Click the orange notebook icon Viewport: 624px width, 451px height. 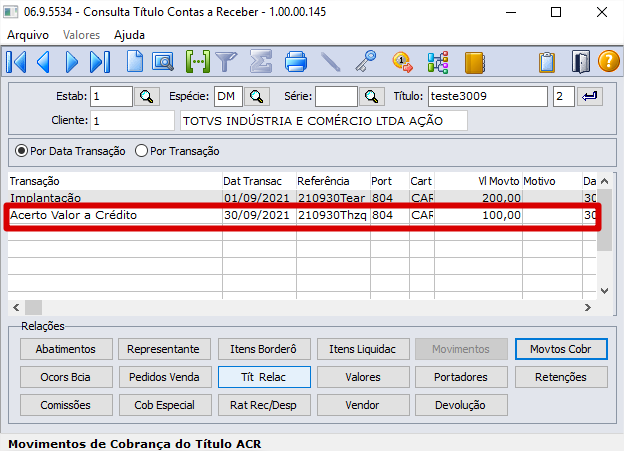coord(474,62)
